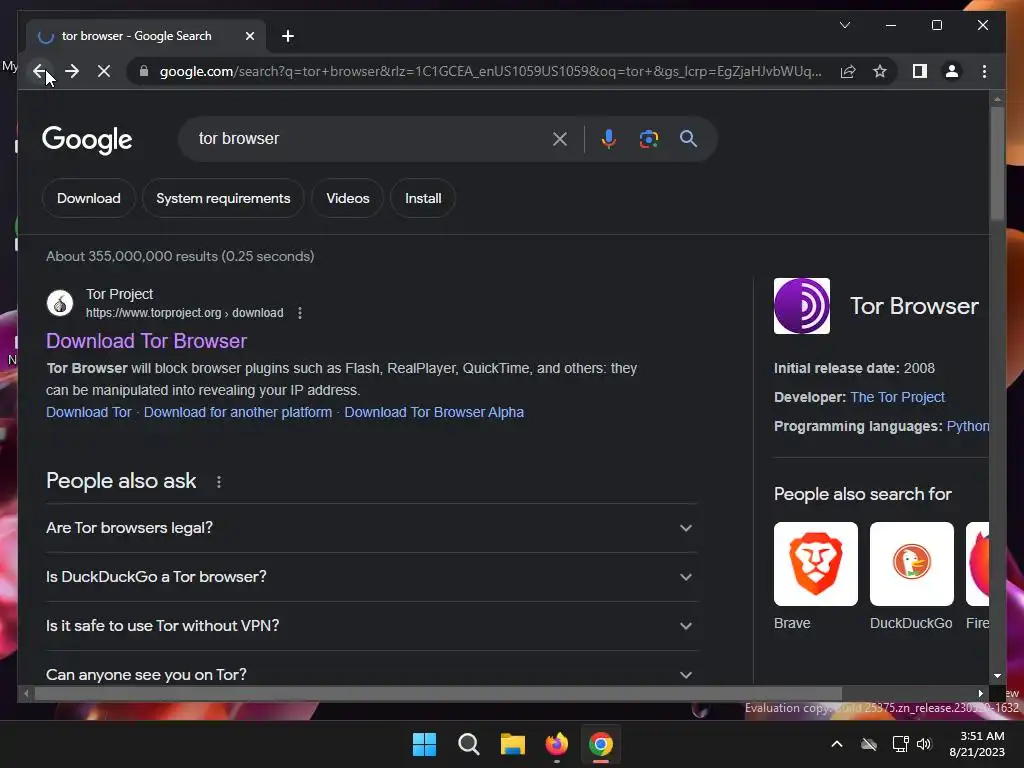Clear the search box with the X icon
This screenshot has width=1024, height=768.
560,138
